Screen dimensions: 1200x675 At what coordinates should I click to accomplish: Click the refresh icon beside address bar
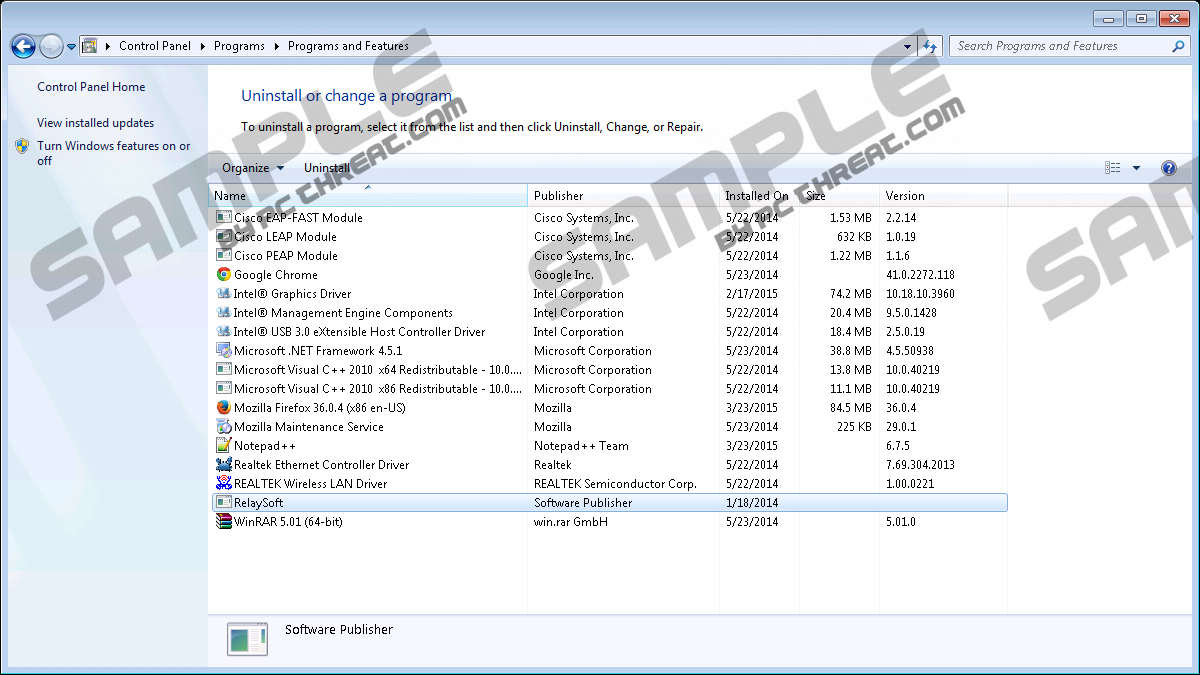click(931, 46)
